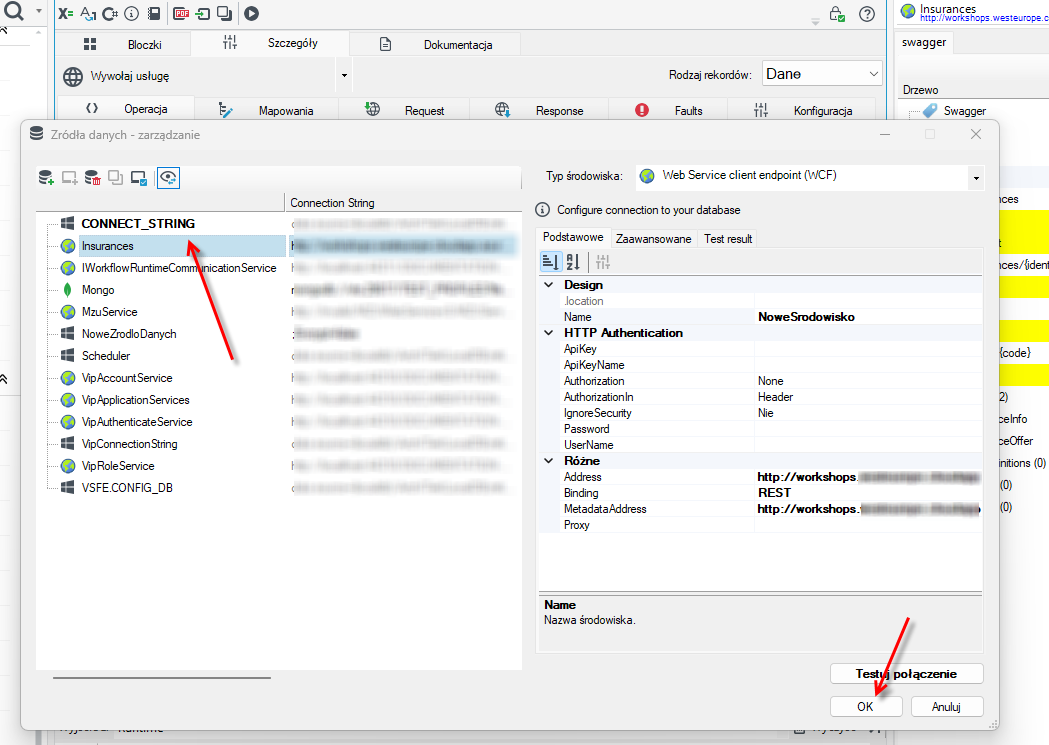Click the Testuj połączenie button

(x=907, y=674)
